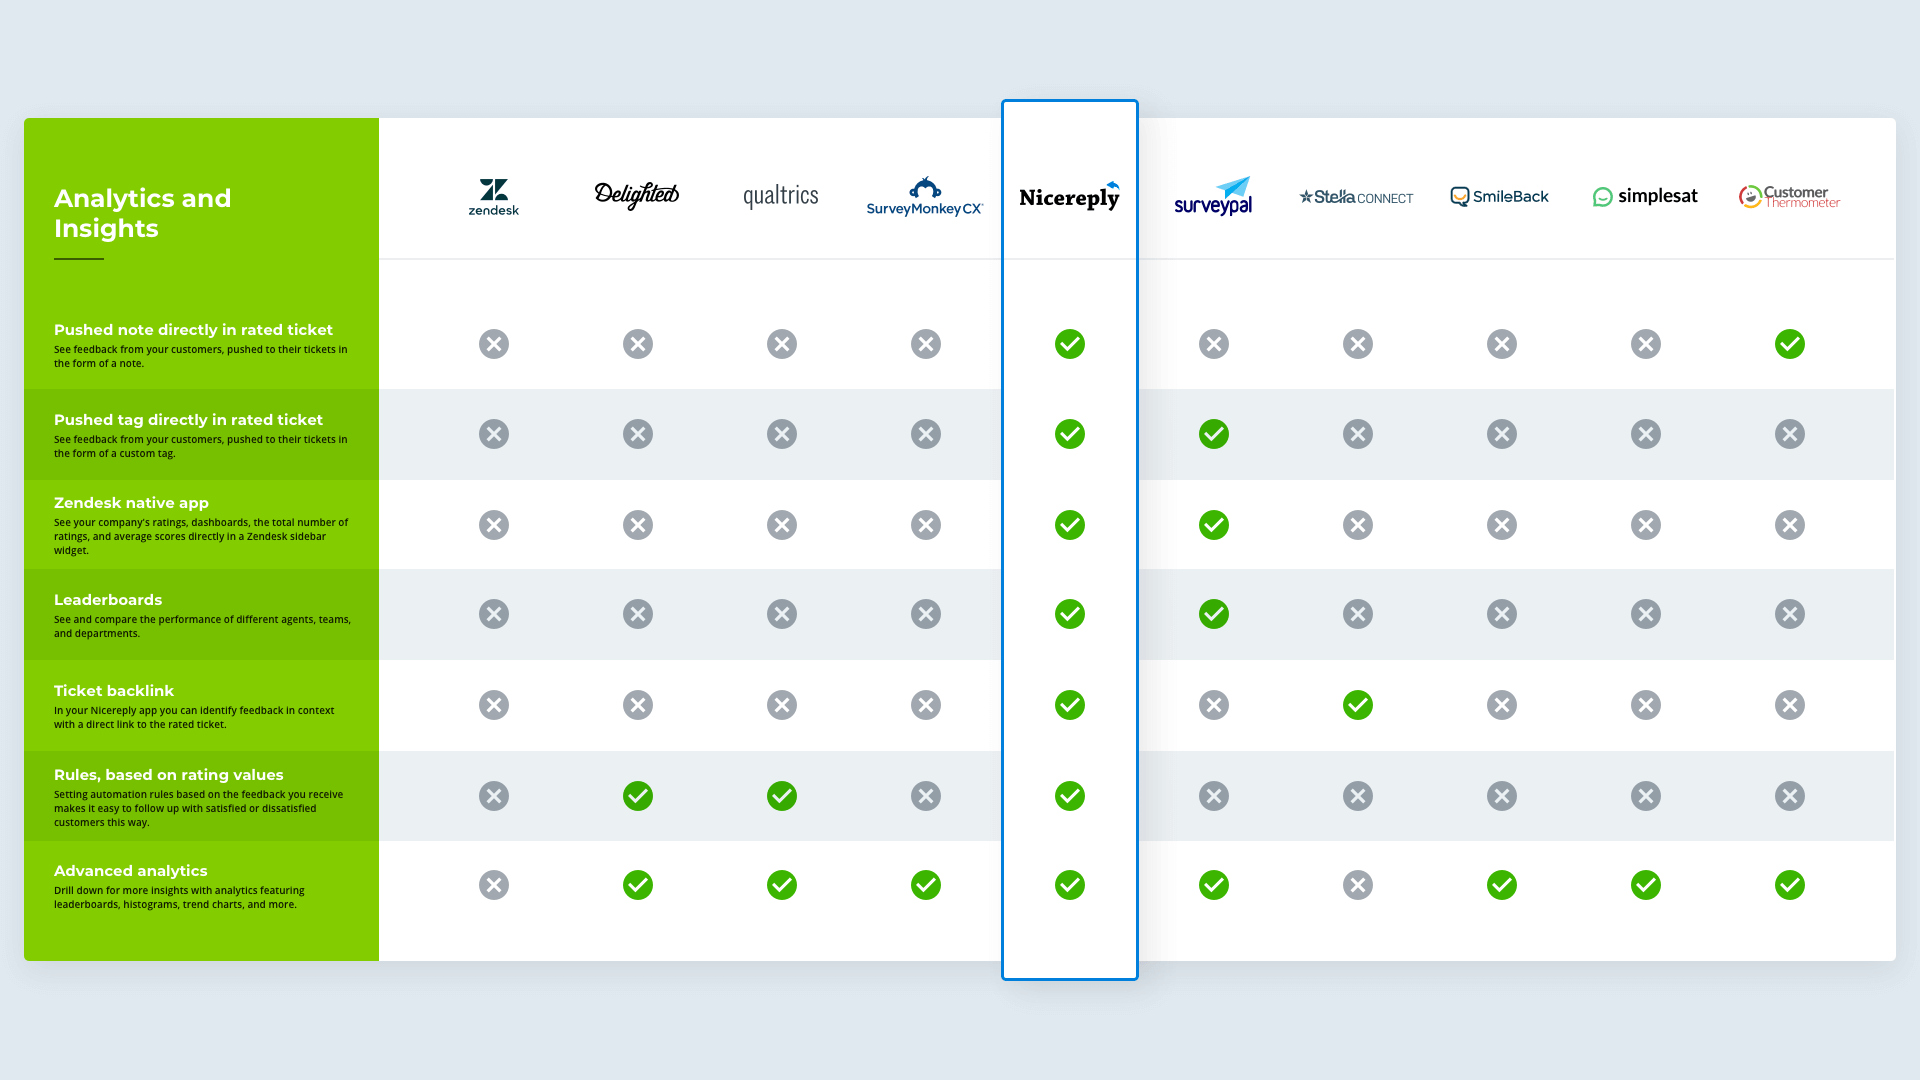1920x1080 pixels.
Task: Click Qualtrics cross for Zendesk native app
Action: [x=782, y=525]
